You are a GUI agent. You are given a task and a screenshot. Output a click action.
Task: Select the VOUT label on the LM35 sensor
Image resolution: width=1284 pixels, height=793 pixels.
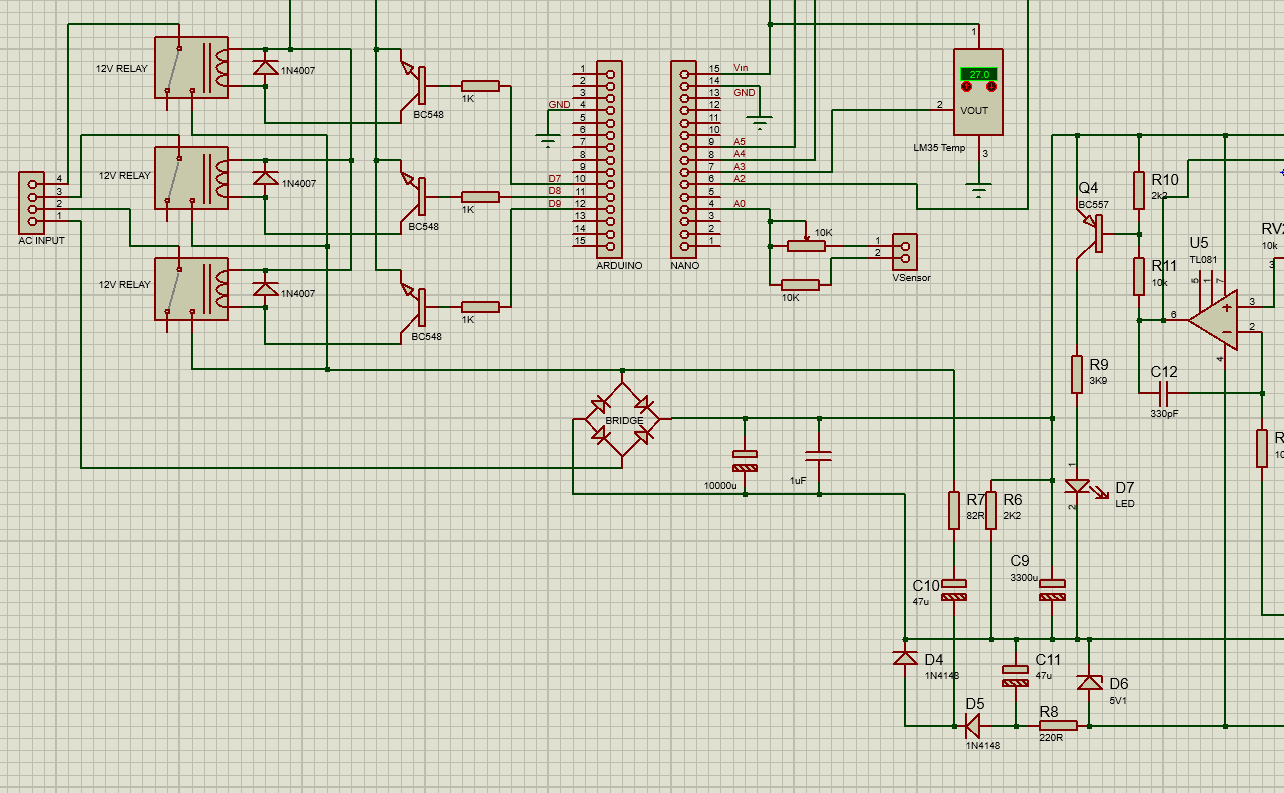pos(974,110)
